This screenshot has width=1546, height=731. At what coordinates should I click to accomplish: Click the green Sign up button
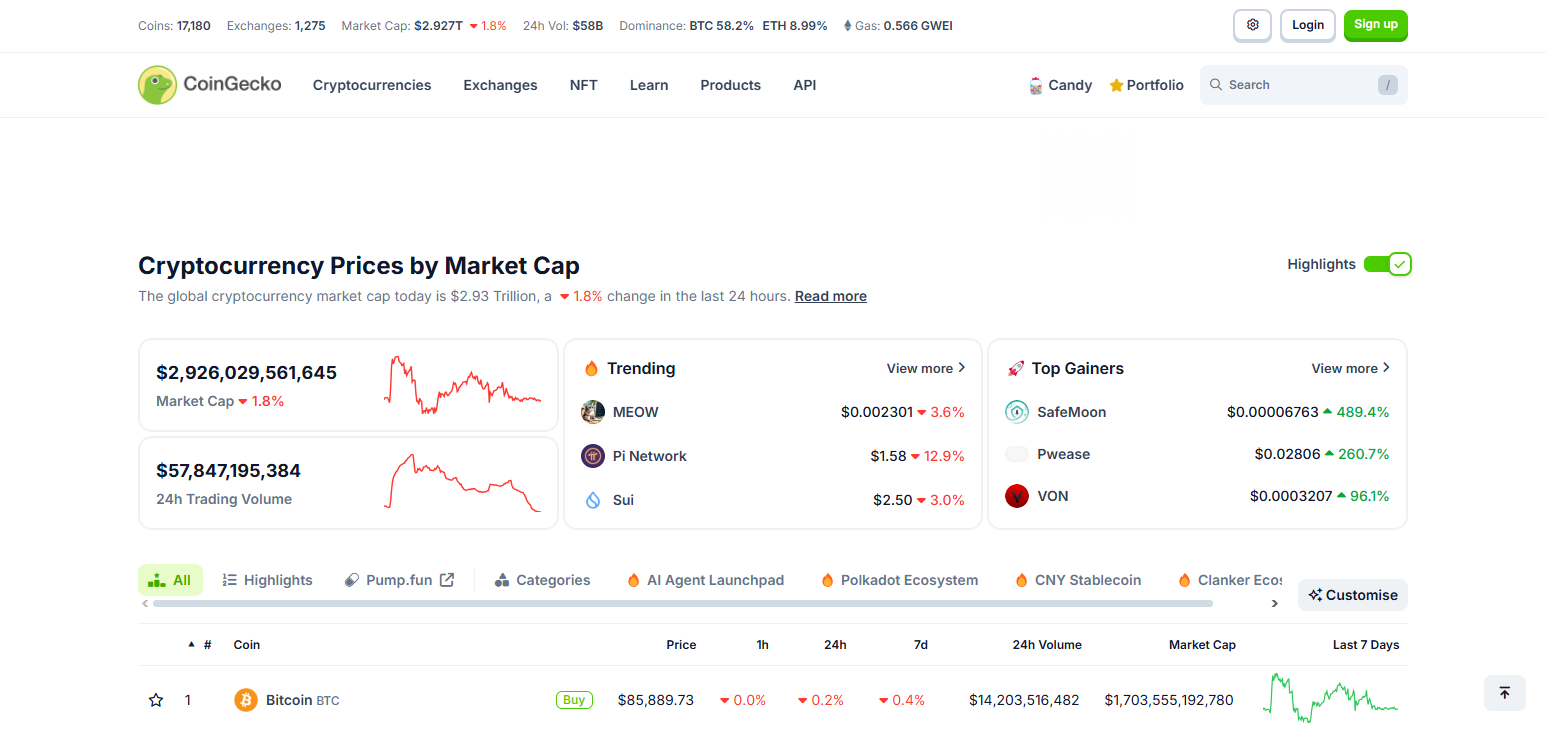click(x=1375, y=25)
